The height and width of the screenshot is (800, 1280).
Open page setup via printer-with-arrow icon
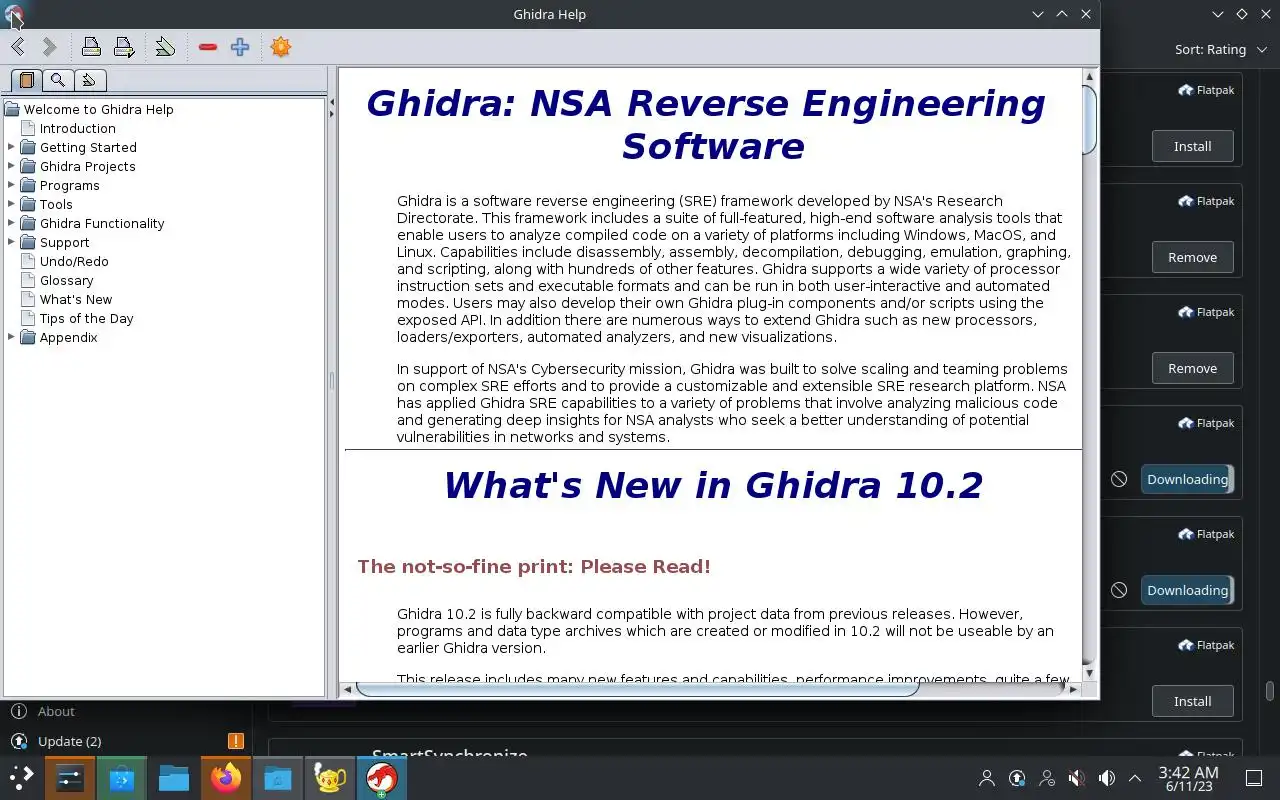[x=124, y=47]
